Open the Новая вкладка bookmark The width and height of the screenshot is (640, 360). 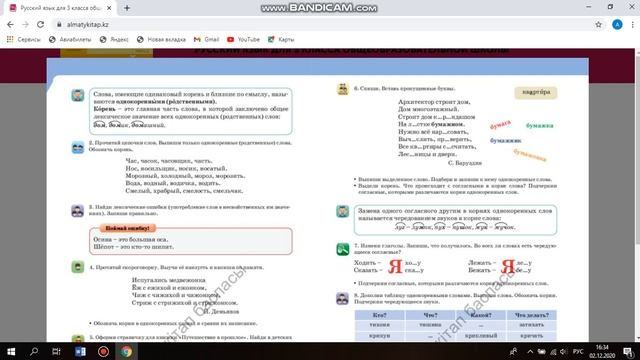(161, 40)
